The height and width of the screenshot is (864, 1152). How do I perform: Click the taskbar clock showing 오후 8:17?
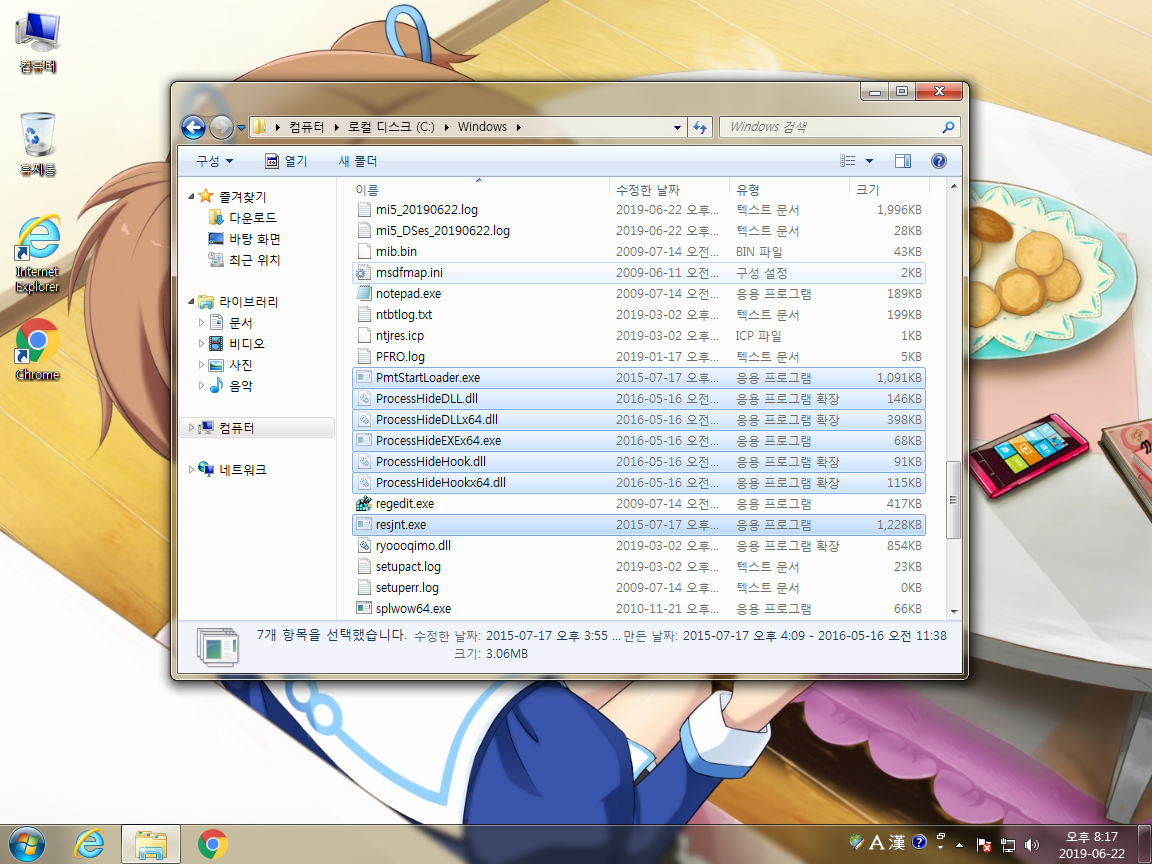pos(1091,844)
